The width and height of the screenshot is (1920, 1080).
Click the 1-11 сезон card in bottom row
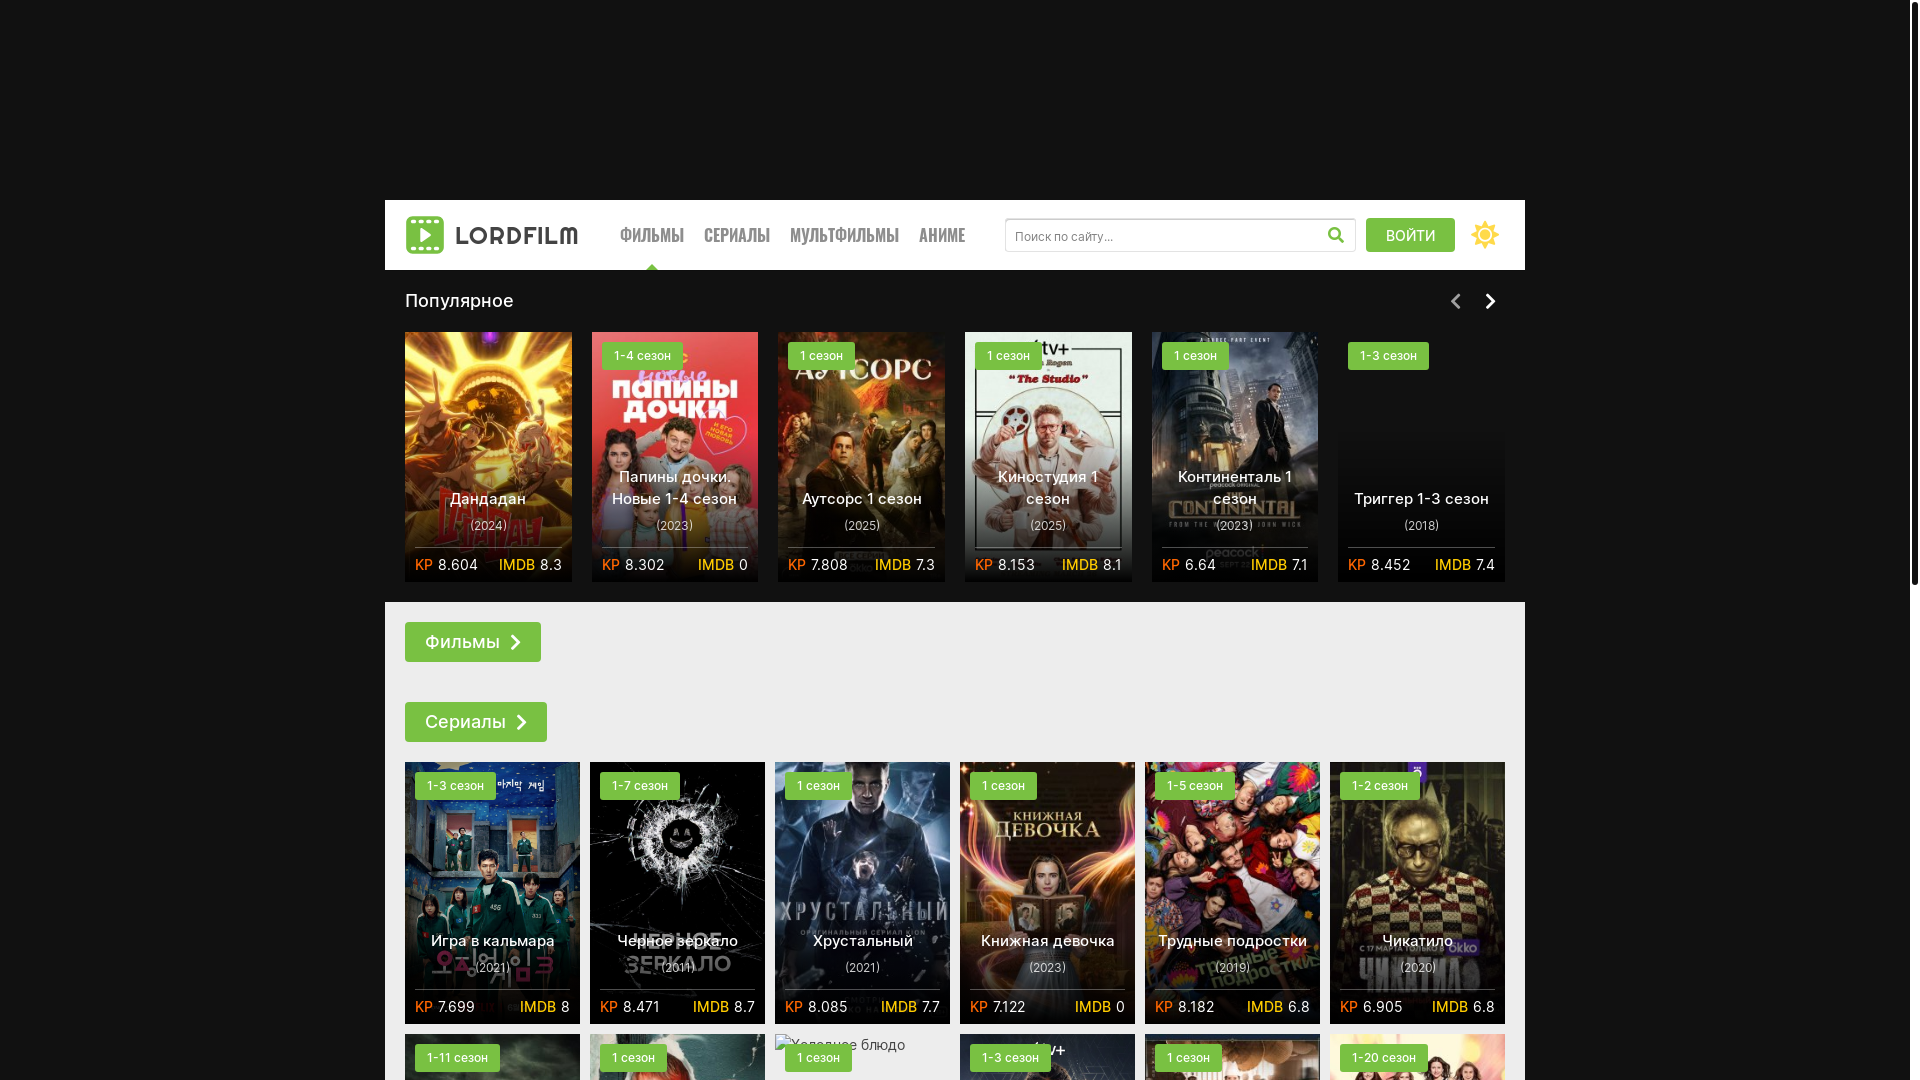[492, 1057]
